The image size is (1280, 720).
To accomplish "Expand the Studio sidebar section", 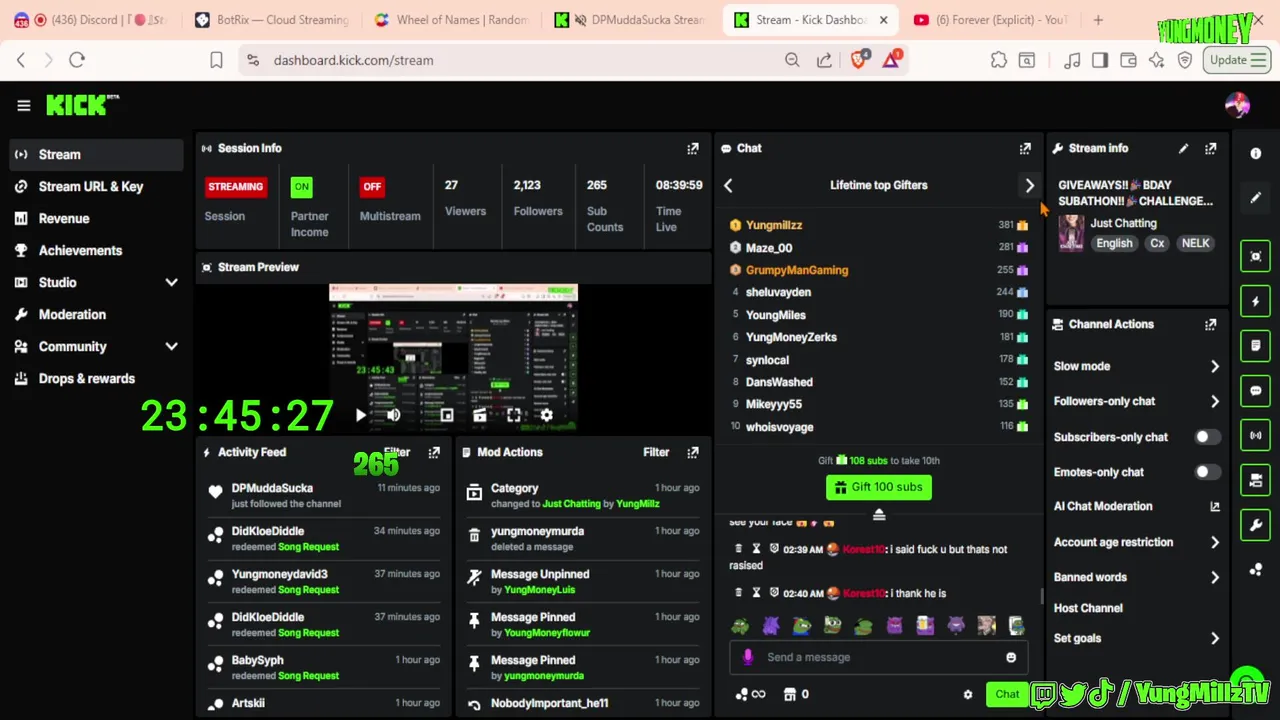I will 171,283.
